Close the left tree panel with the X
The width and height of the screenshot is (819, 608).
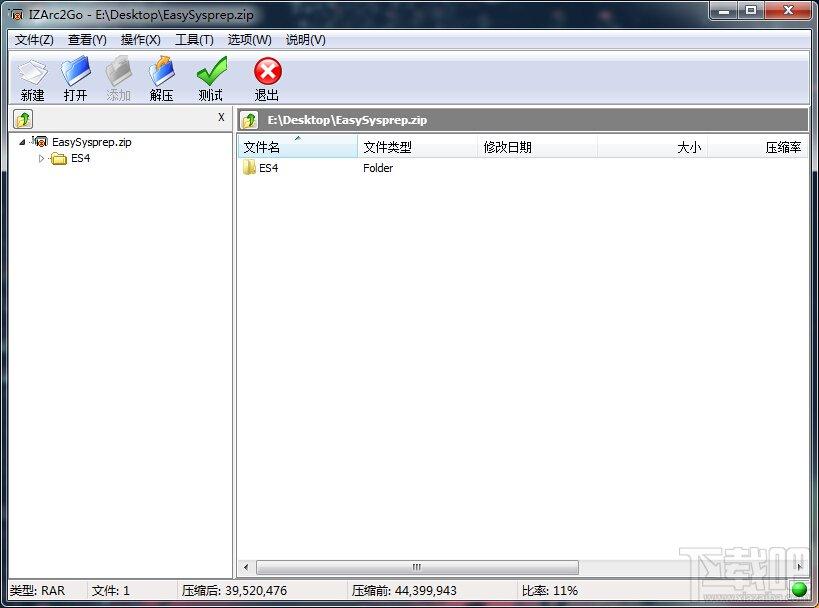pos(221,118)
